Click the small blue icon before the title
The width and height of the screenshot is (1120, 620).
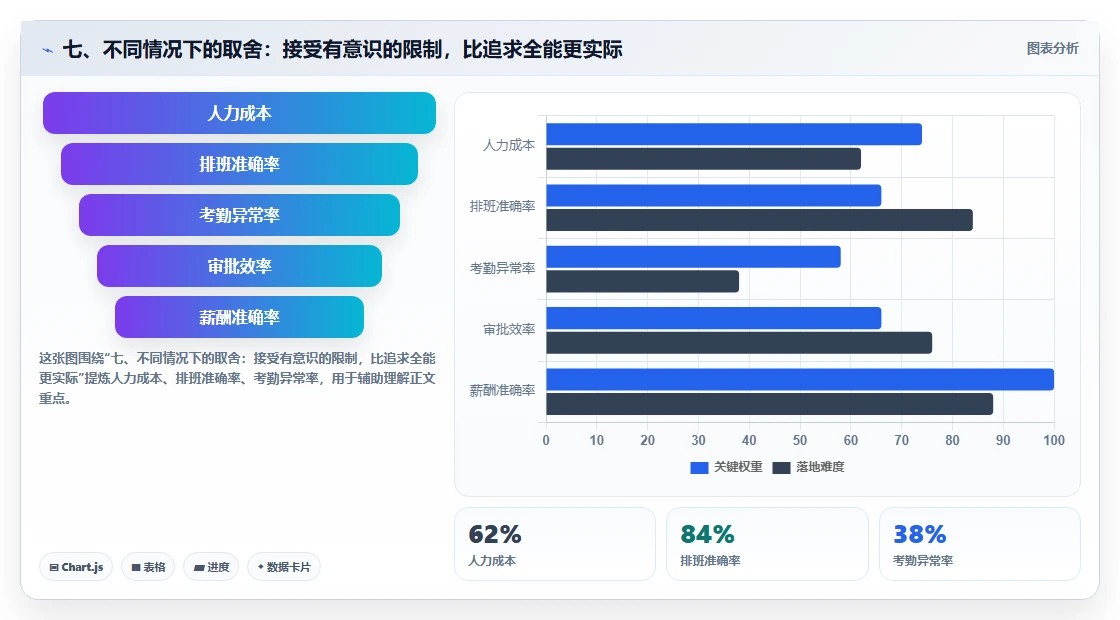point(48,51)
